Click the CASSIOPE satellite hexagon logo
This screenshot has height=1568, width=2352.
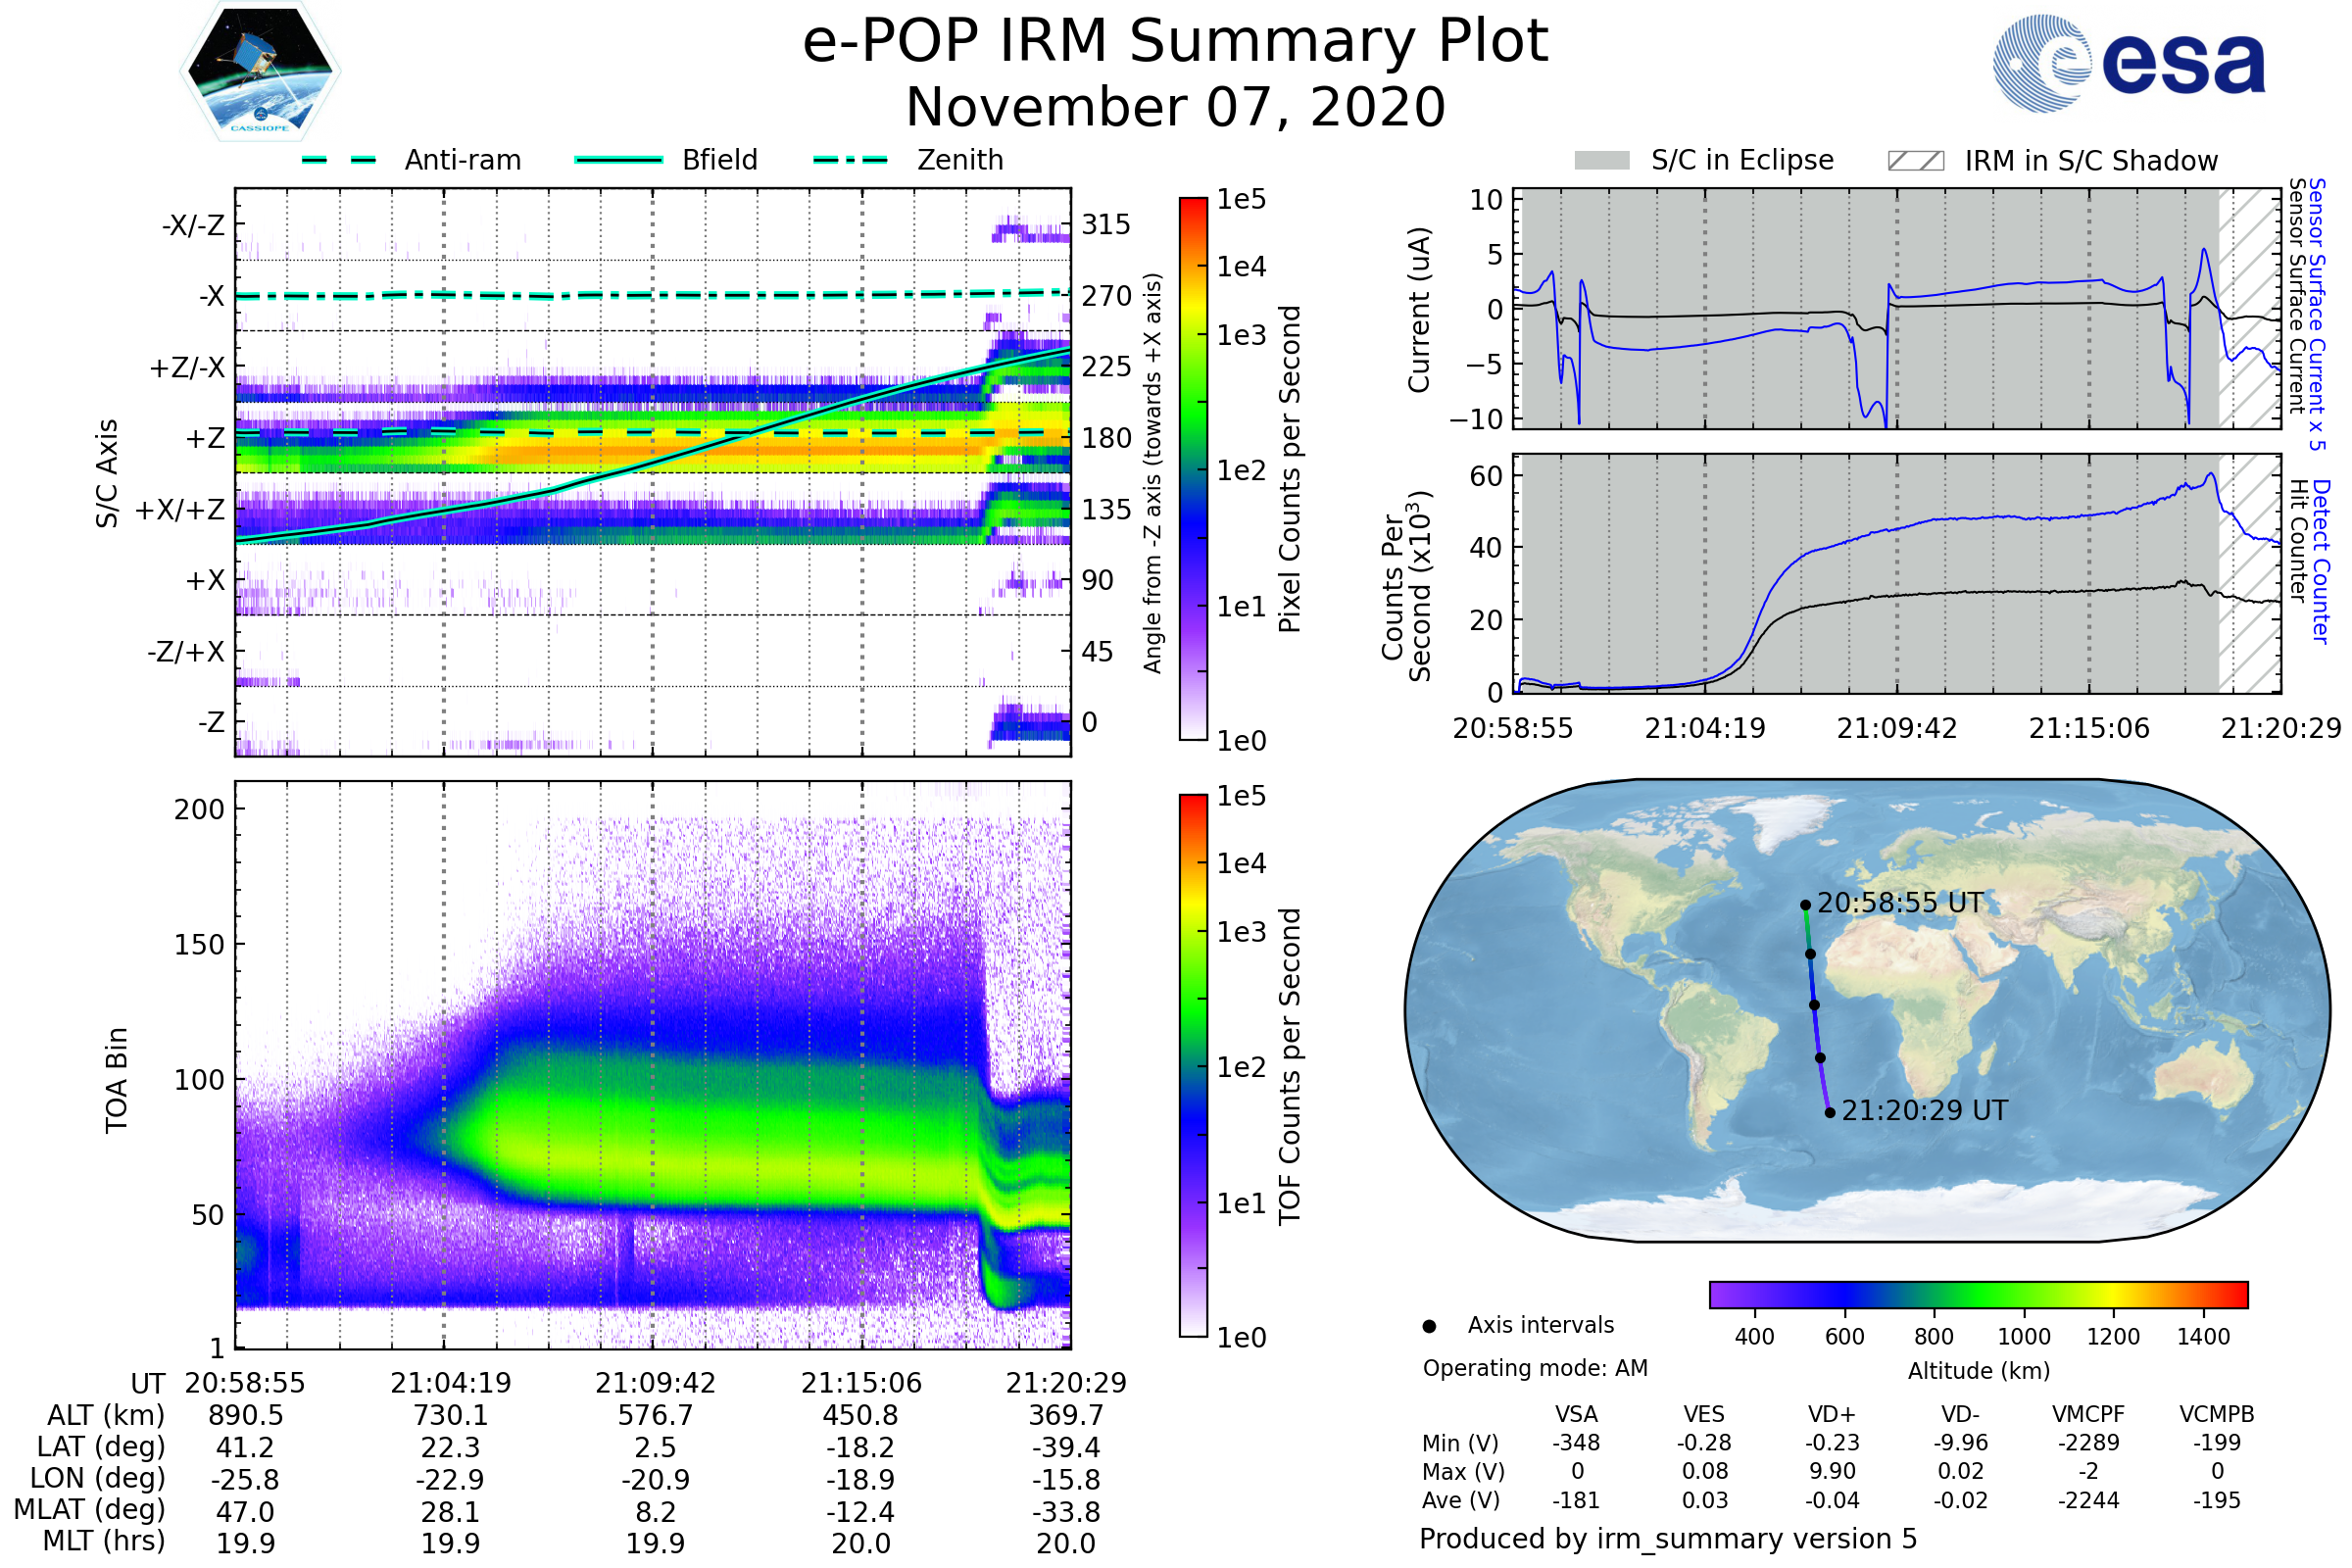click(x=260, y=72)
